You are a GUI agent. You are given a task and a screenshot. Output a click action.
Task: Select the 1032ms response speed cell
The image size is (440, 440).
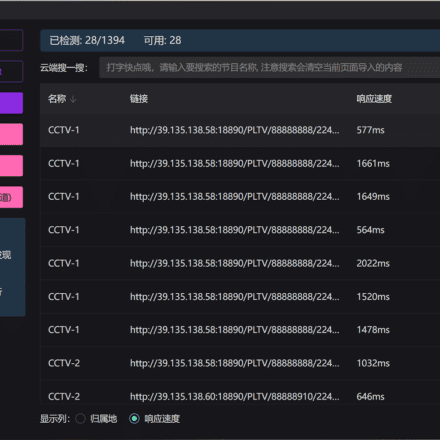(373, 363)
